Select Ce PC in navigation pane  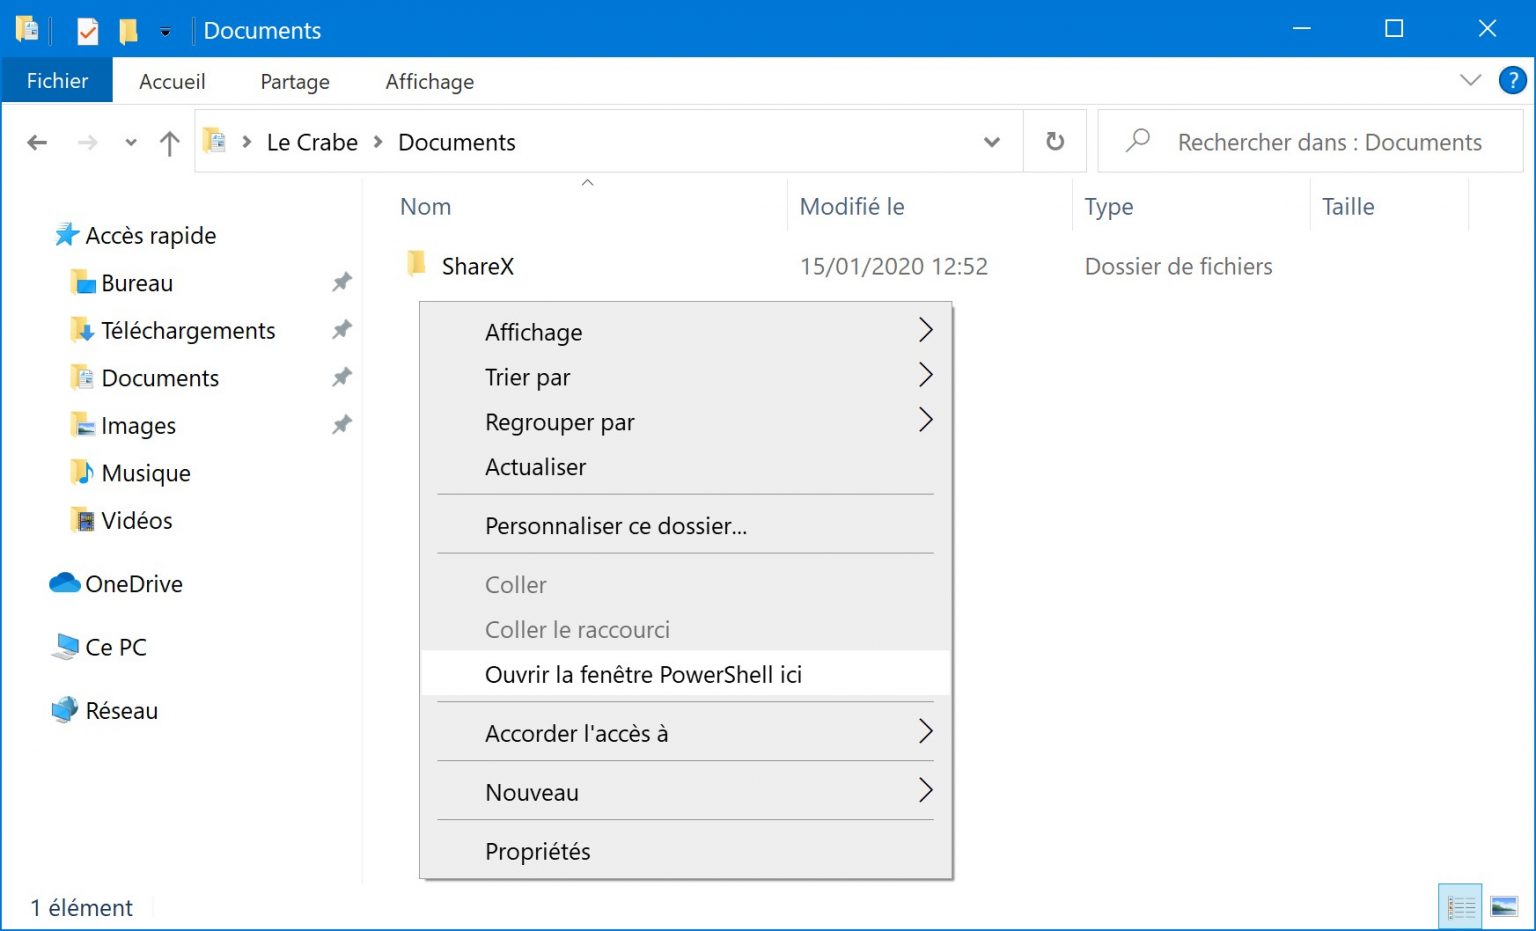(x=115, y=647)
